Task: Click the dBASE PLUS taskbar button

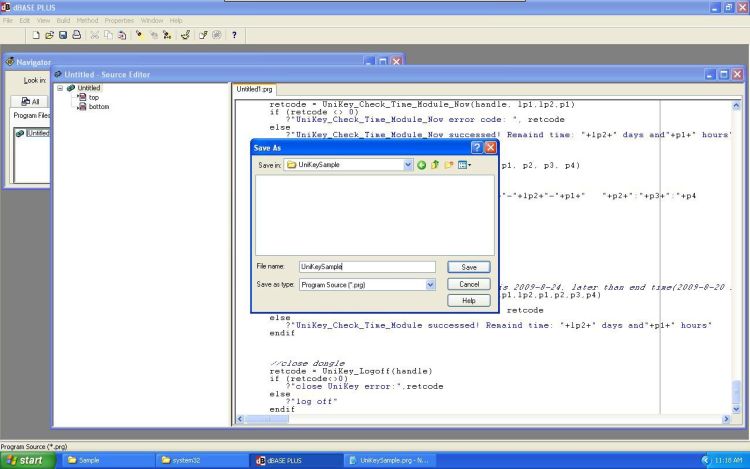Action: click(x=296, y=460)
